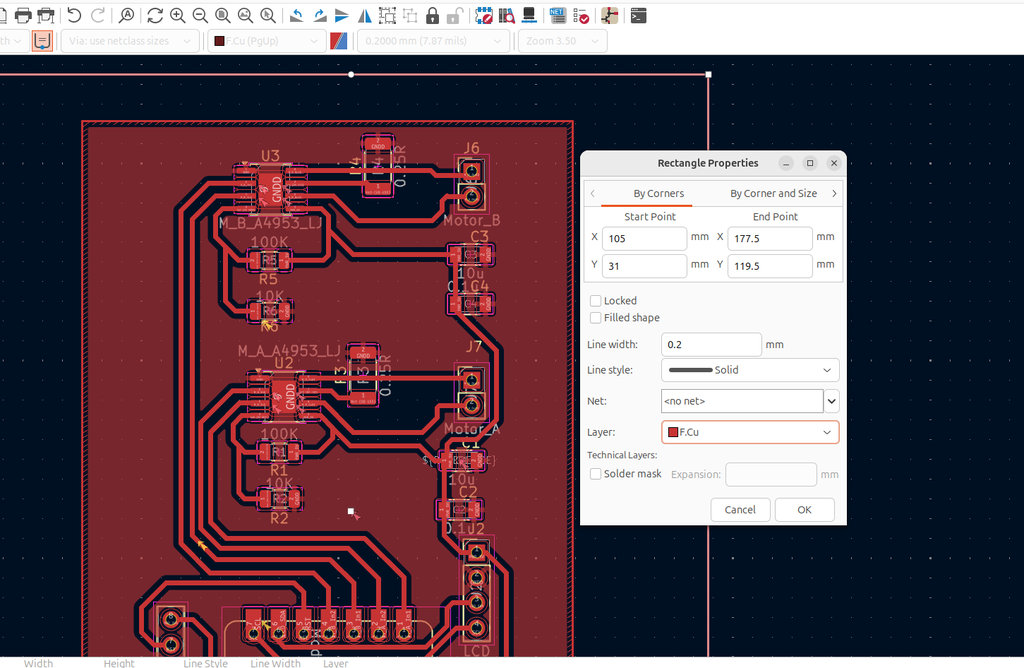
Task: Expand the Net selector dropdown arrow
Action: pyautogui.click(x=831, y=401)
